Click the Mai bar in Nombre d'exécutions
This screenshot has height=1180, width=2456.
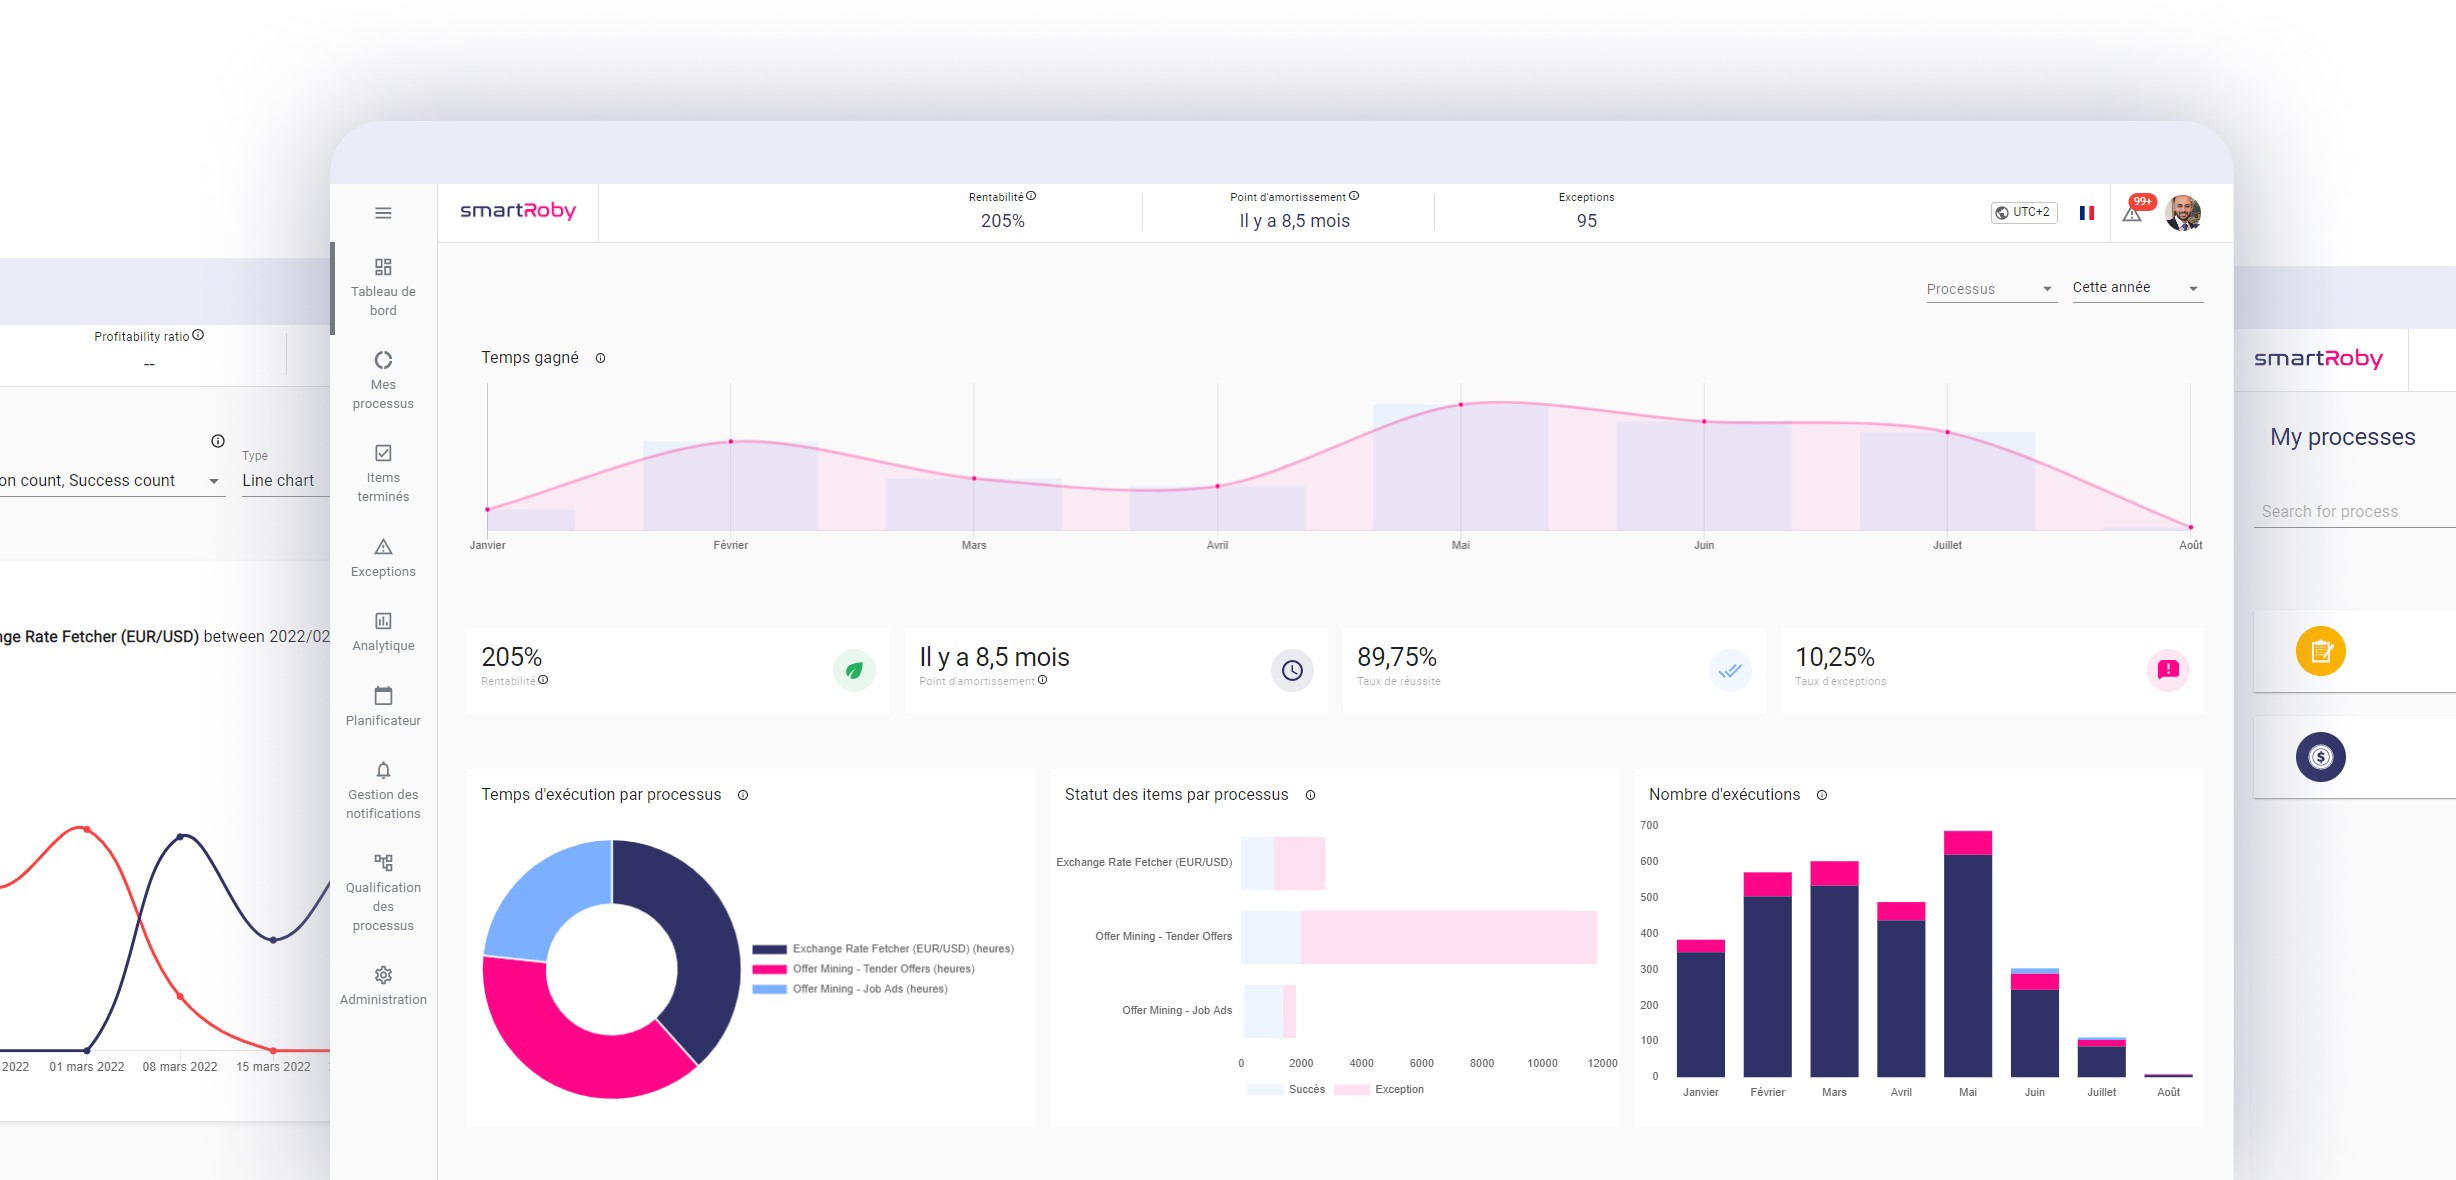click(1968, 953)
